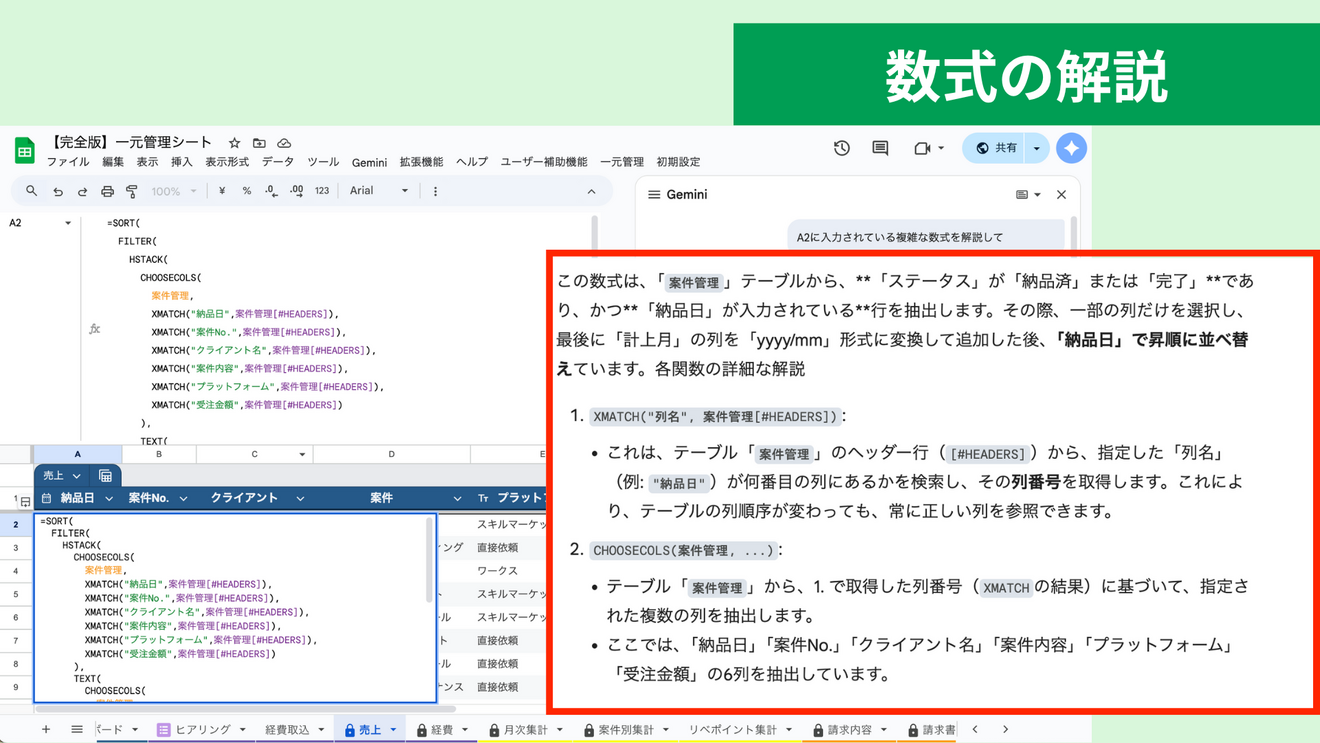This screenshot has height=743, width=1320.
Task: Select column A header
Action: click(77, 454)
